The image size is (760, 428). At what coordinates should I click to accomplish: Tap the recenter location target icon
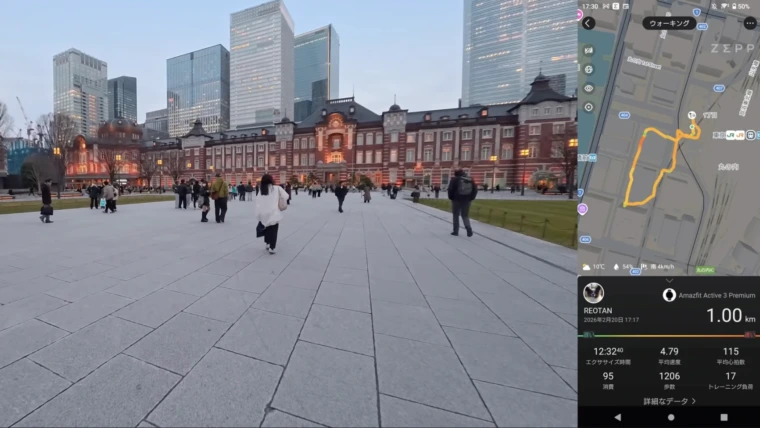click(588, 107)
